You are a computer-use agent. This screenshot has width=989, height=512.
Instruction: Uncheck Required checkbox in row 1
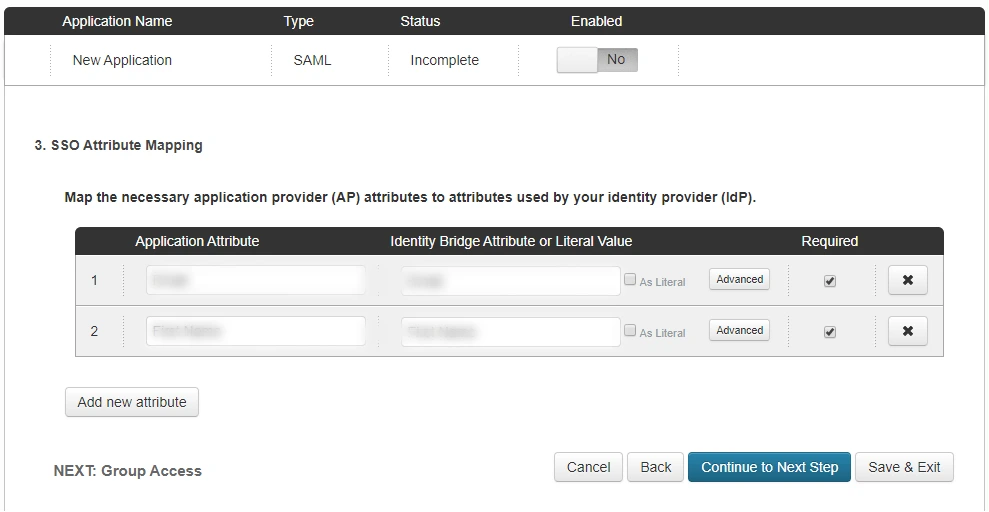pos(830,281)
